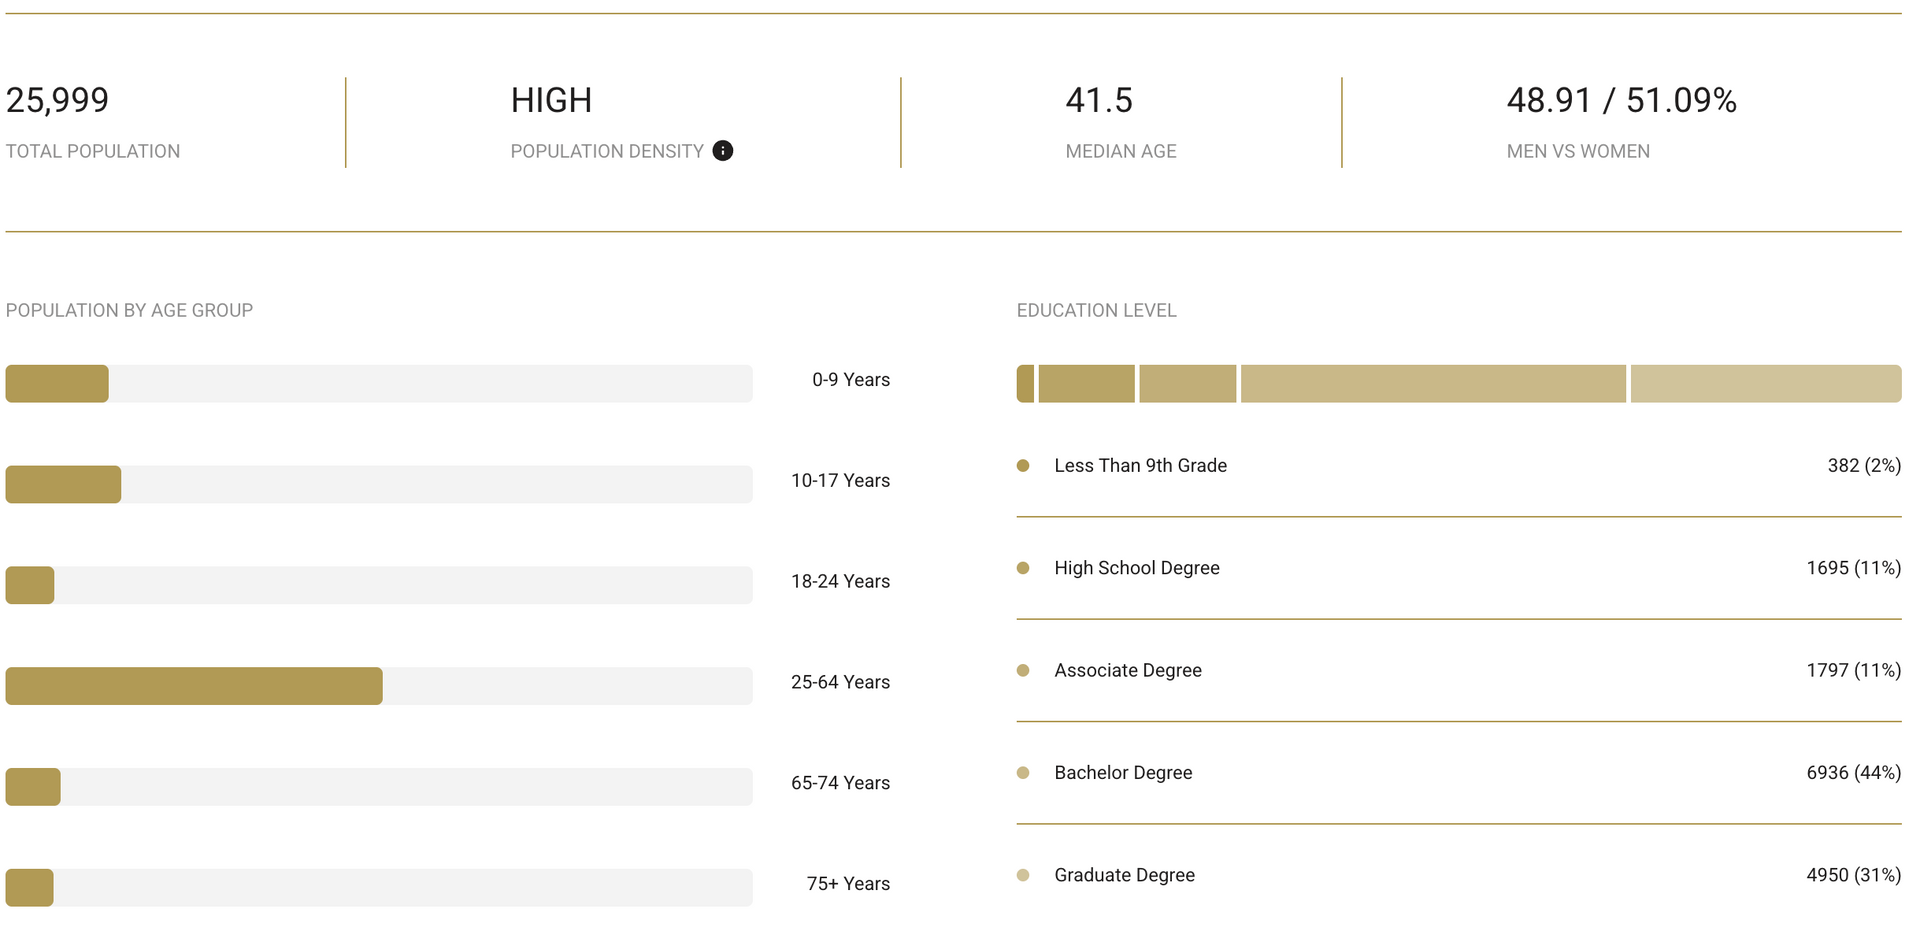The width and height of the screenshot is (1920, 928).
Task: Click the Associate Degree text
Action: click(x=1128, y=670)
